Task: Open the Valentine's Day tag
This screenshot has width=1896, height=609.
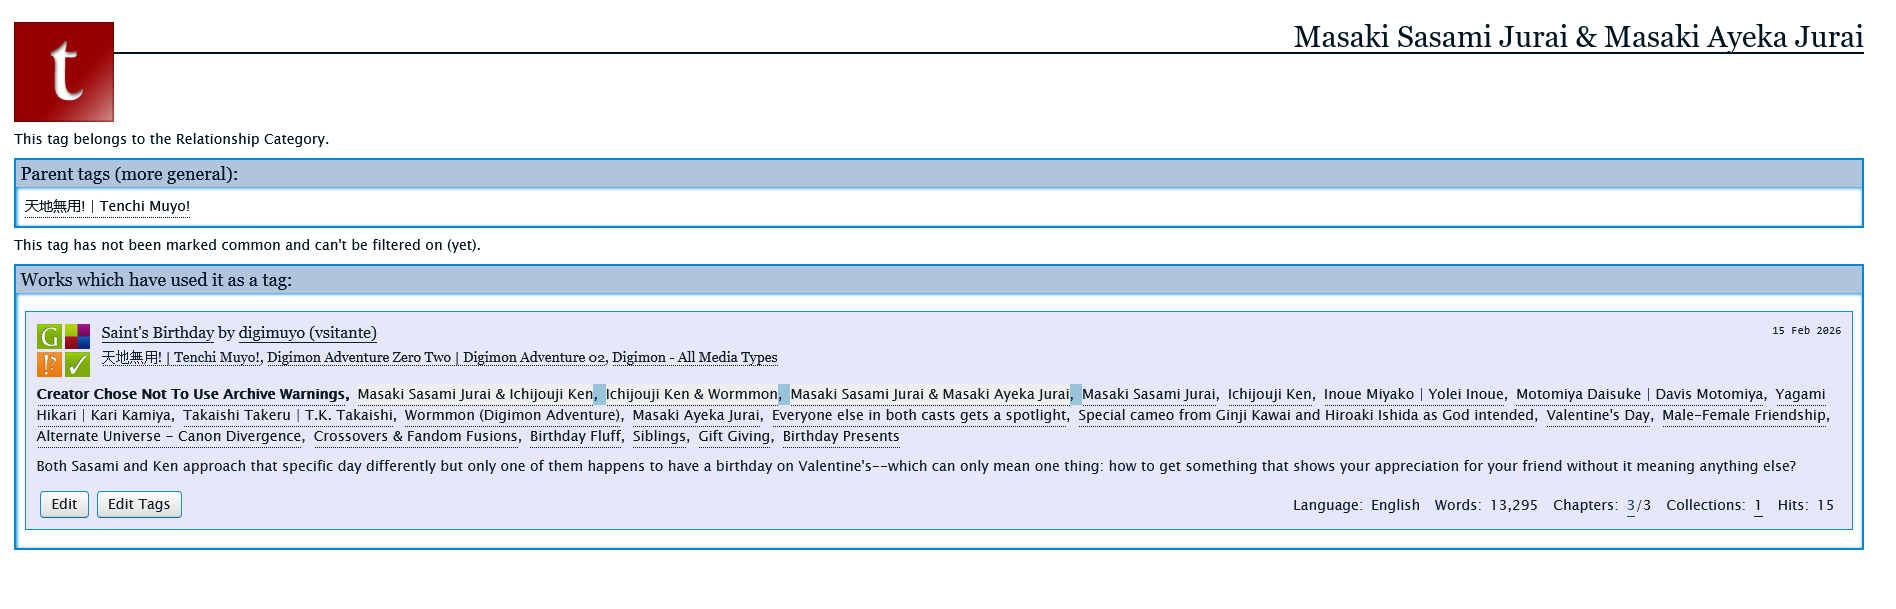Action: 1598,415
